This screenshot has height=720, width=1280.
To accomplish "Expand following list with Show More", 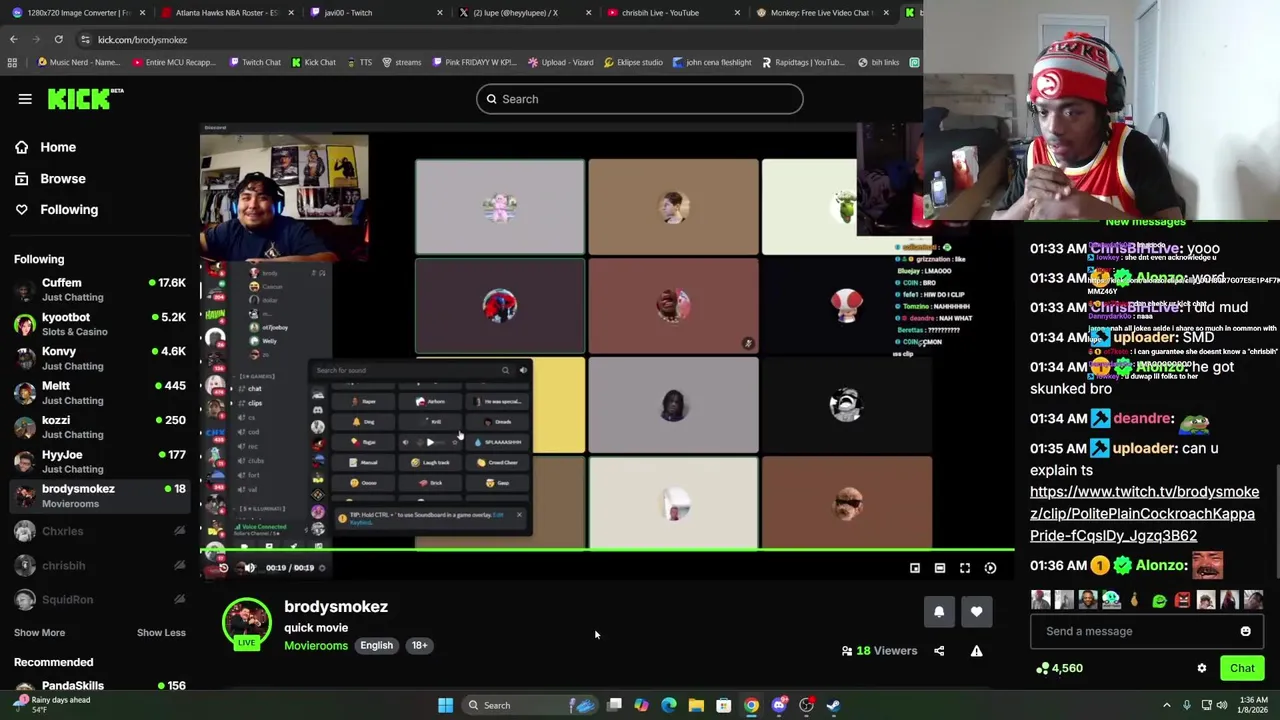I will click(x=39, y=632).
